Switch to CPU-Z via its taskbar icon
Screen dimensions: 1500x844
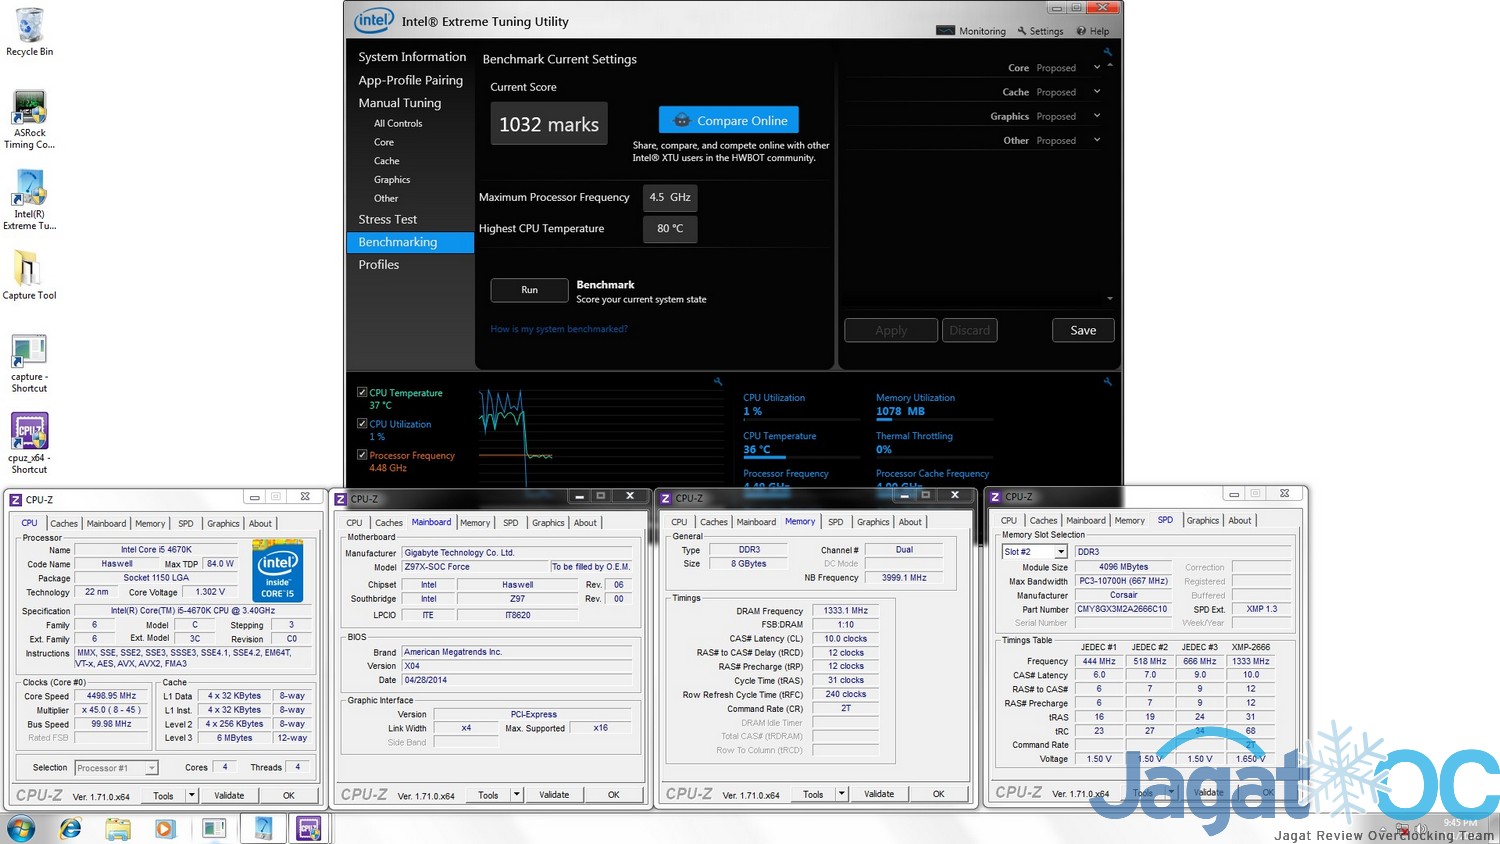click(x=308, y=828)
